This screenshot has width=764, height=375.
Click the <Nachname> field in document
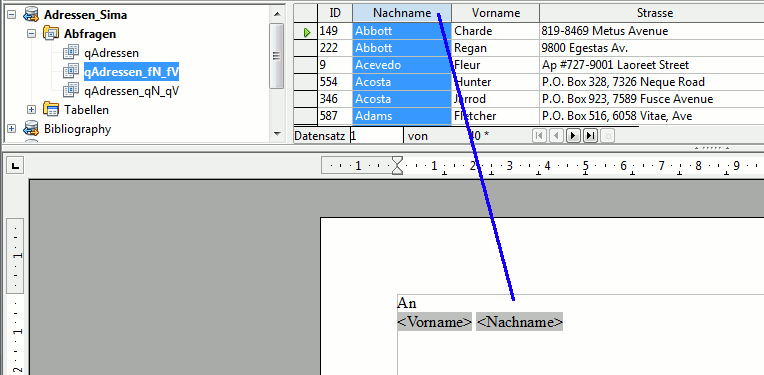[x=519, y=322]
